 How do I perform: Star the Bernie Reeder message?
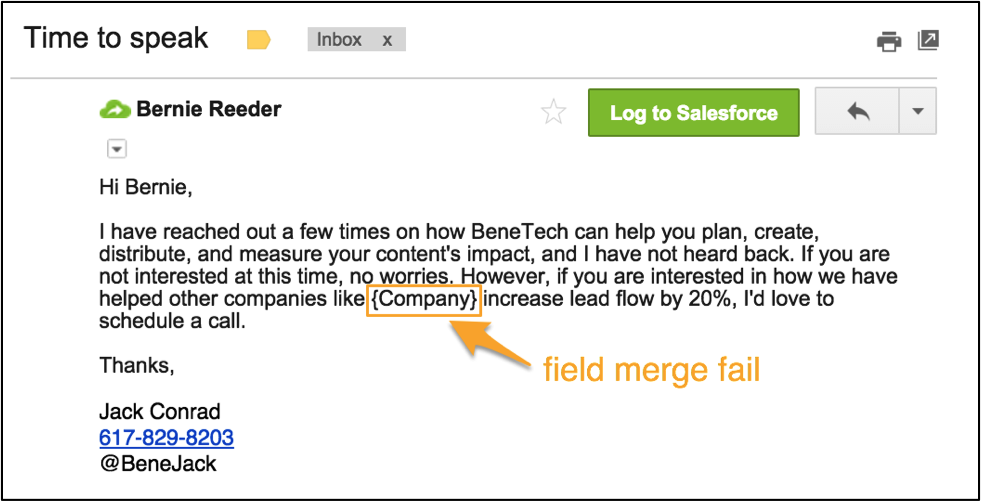[x=554, y=113]
